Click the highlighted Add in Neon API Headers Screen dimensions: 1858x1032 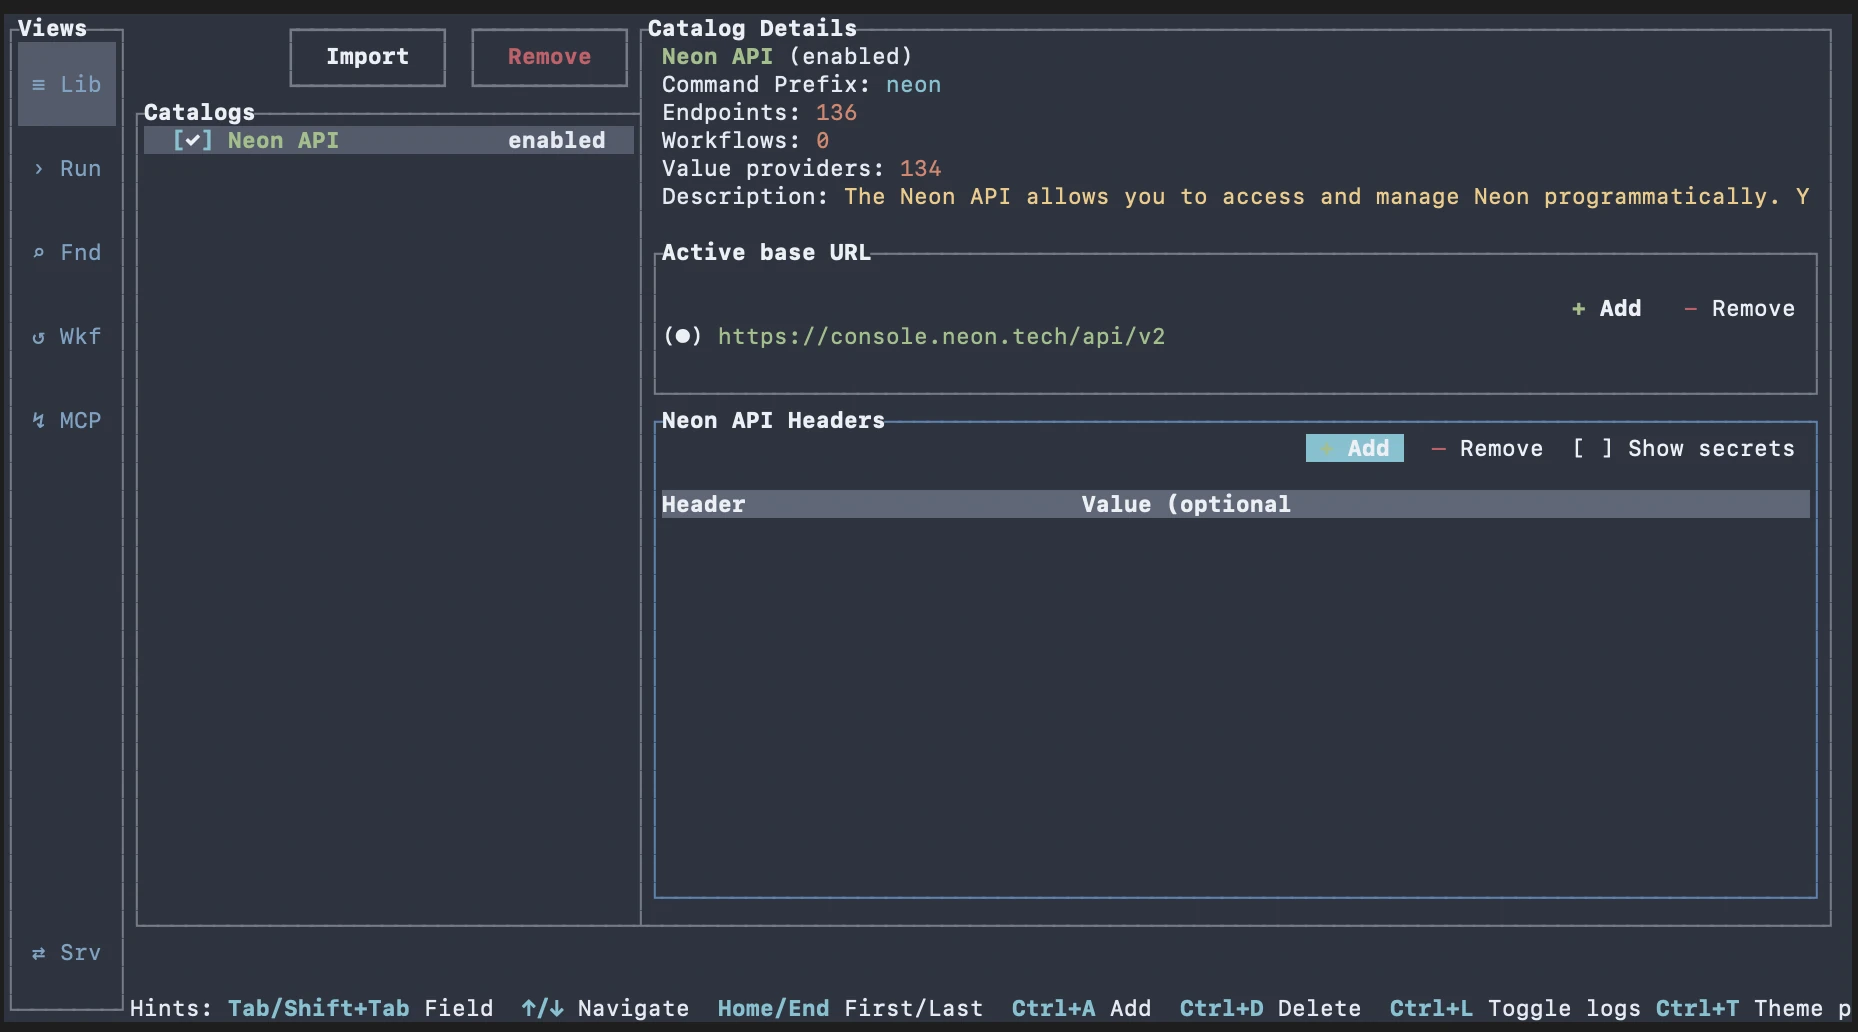[1354, 448]
